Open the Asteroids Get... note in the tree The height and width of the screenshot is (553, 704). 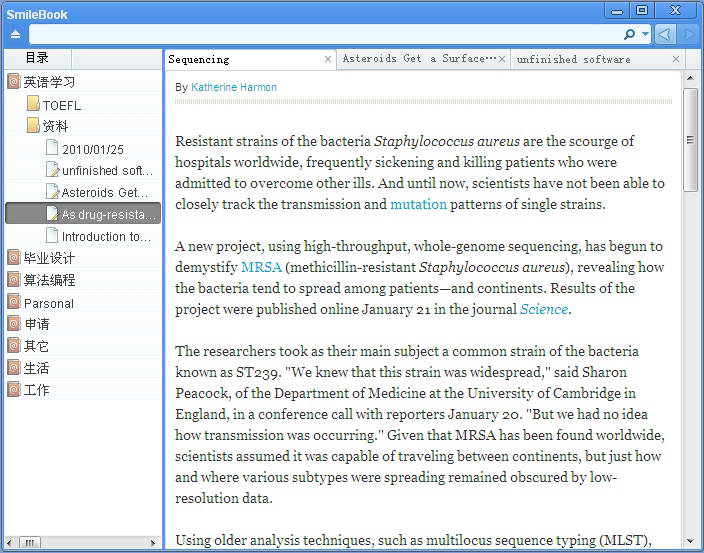click(x=105, y=193)
